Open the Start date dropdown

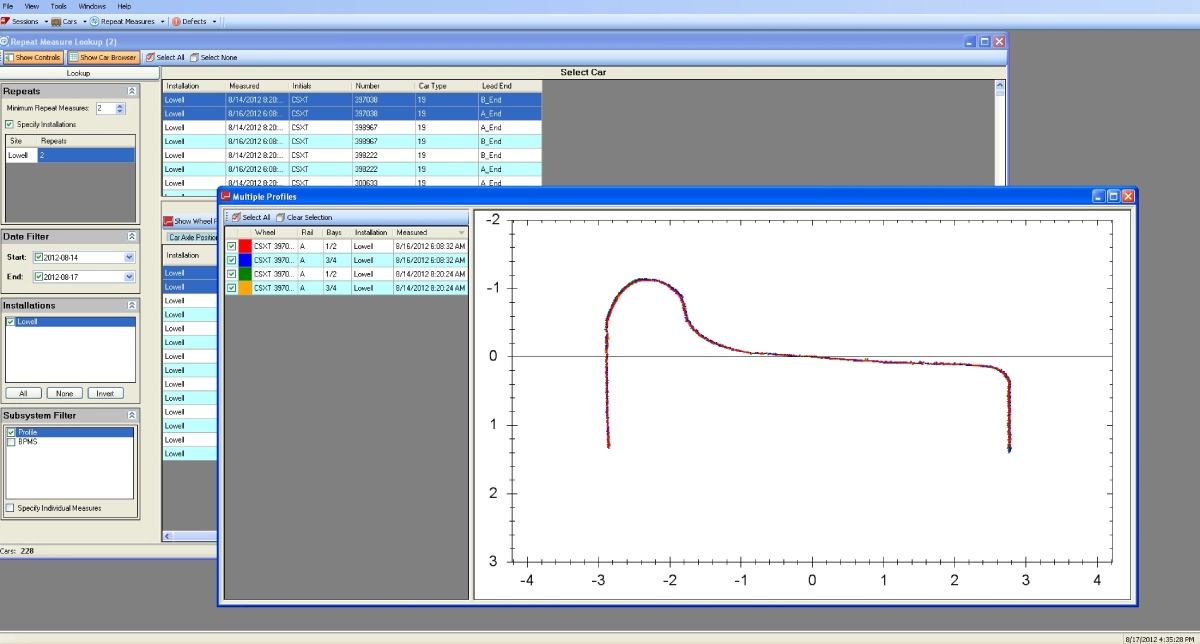point(129,257)
